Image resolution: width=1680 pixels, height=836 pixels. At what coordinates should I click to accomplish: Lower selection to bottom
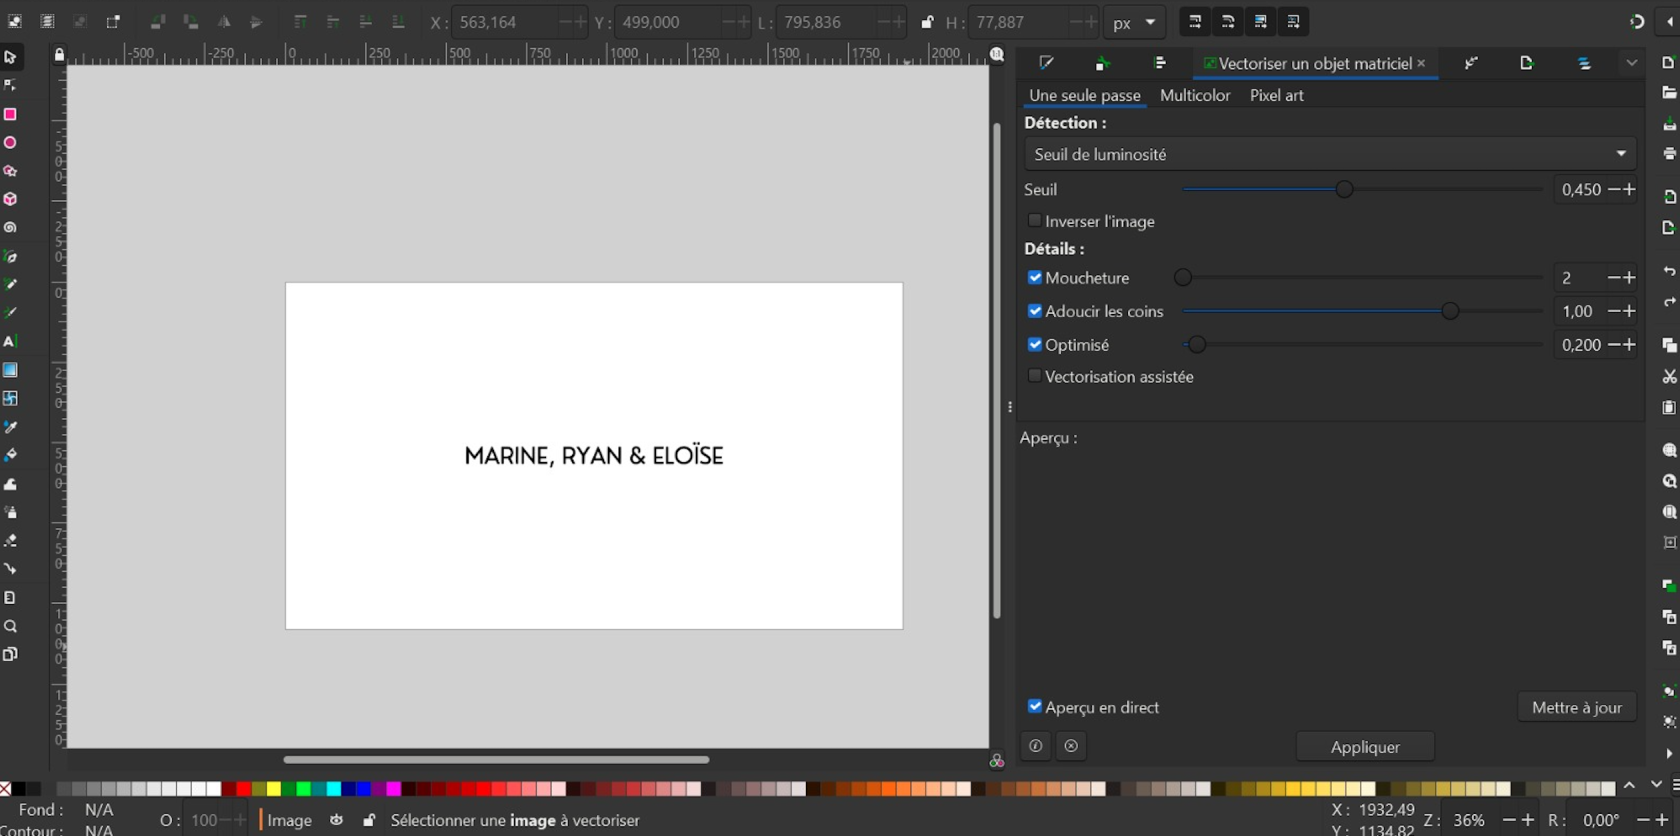[x=398, y=21]
